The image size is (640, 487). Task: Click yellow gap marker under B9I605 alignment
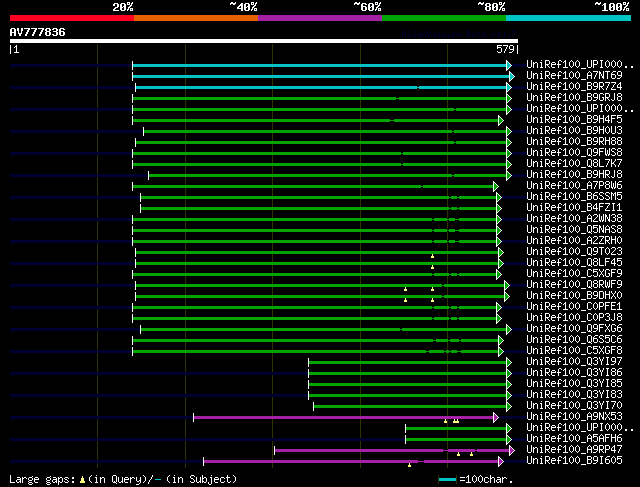[x=409, y=465]
